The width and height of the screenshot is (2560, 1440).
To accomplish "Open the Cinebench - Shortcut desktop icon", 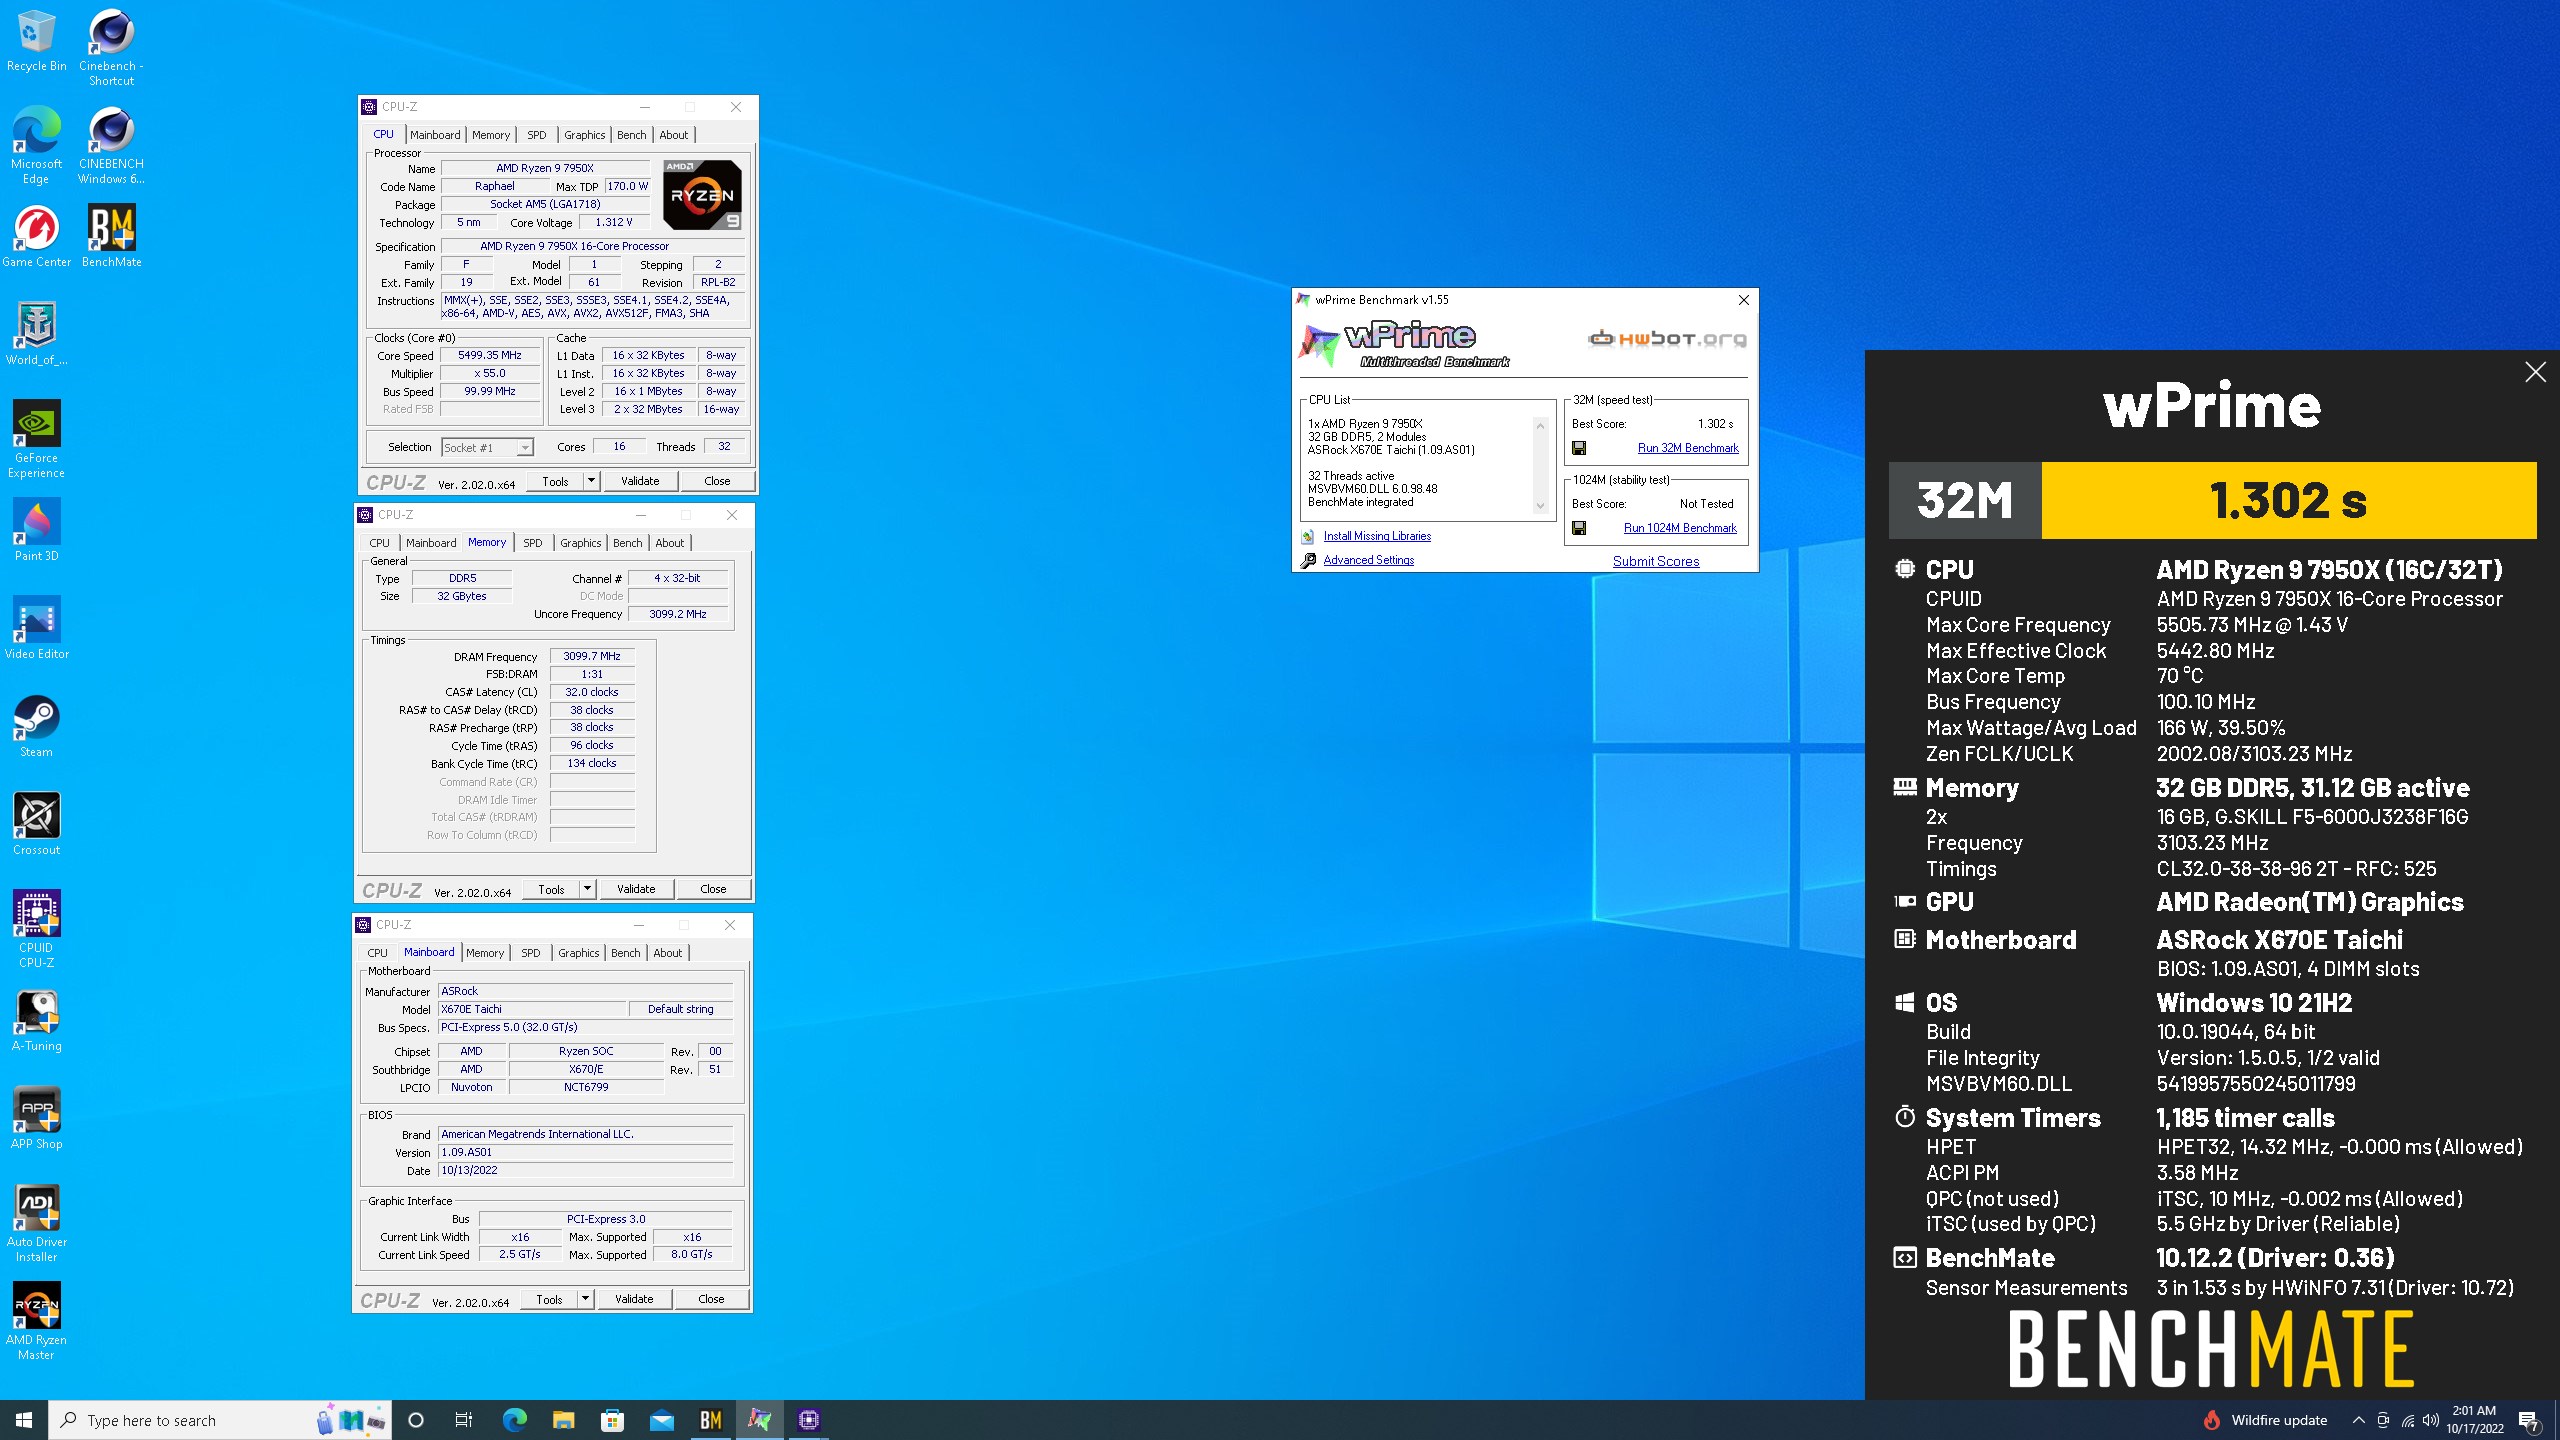I will (x=111, y=48).
